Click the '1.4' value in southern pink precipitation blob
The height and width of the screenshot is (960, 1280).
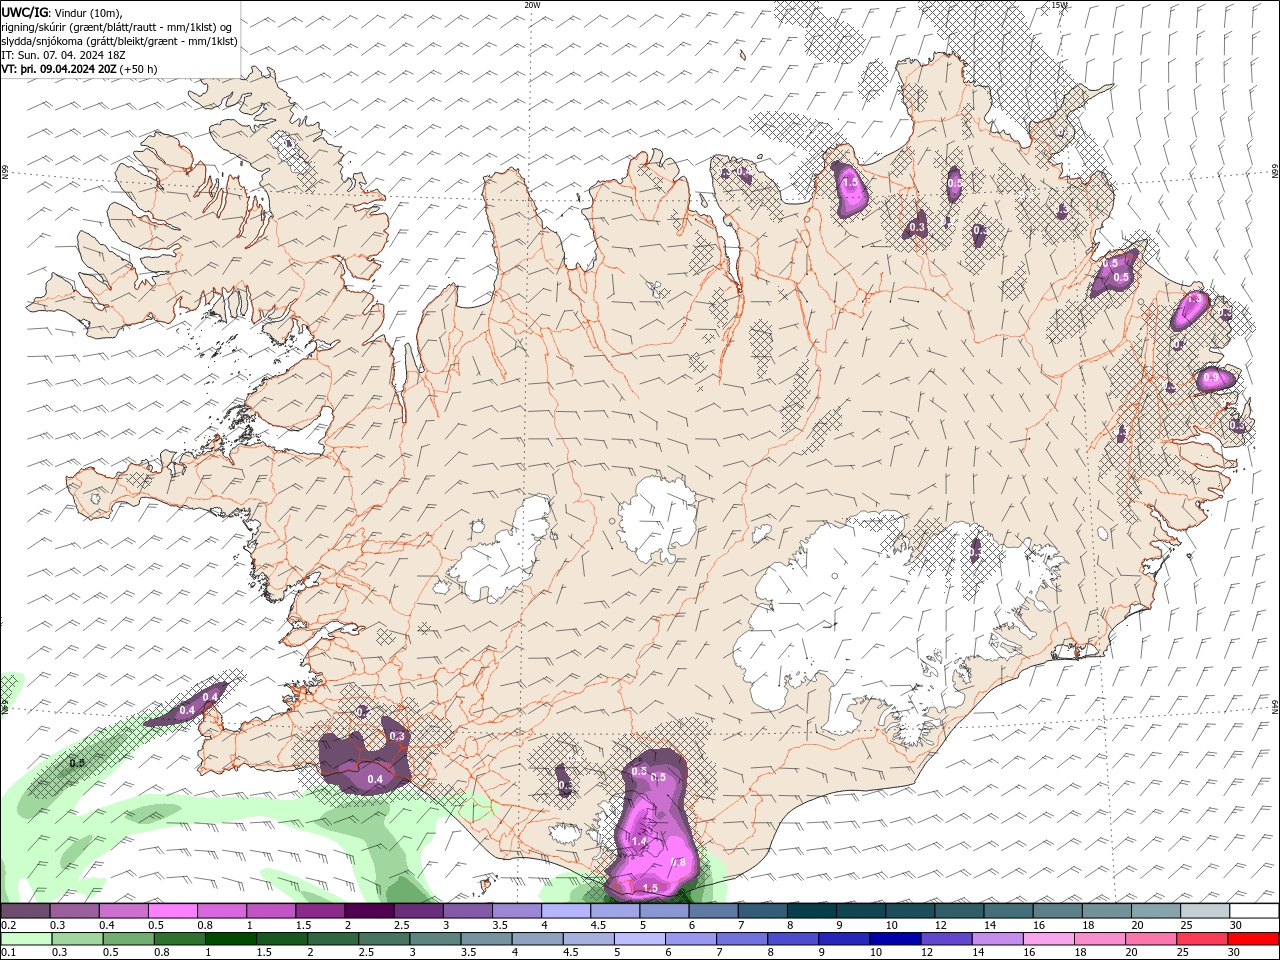click(x=640, y=843)
